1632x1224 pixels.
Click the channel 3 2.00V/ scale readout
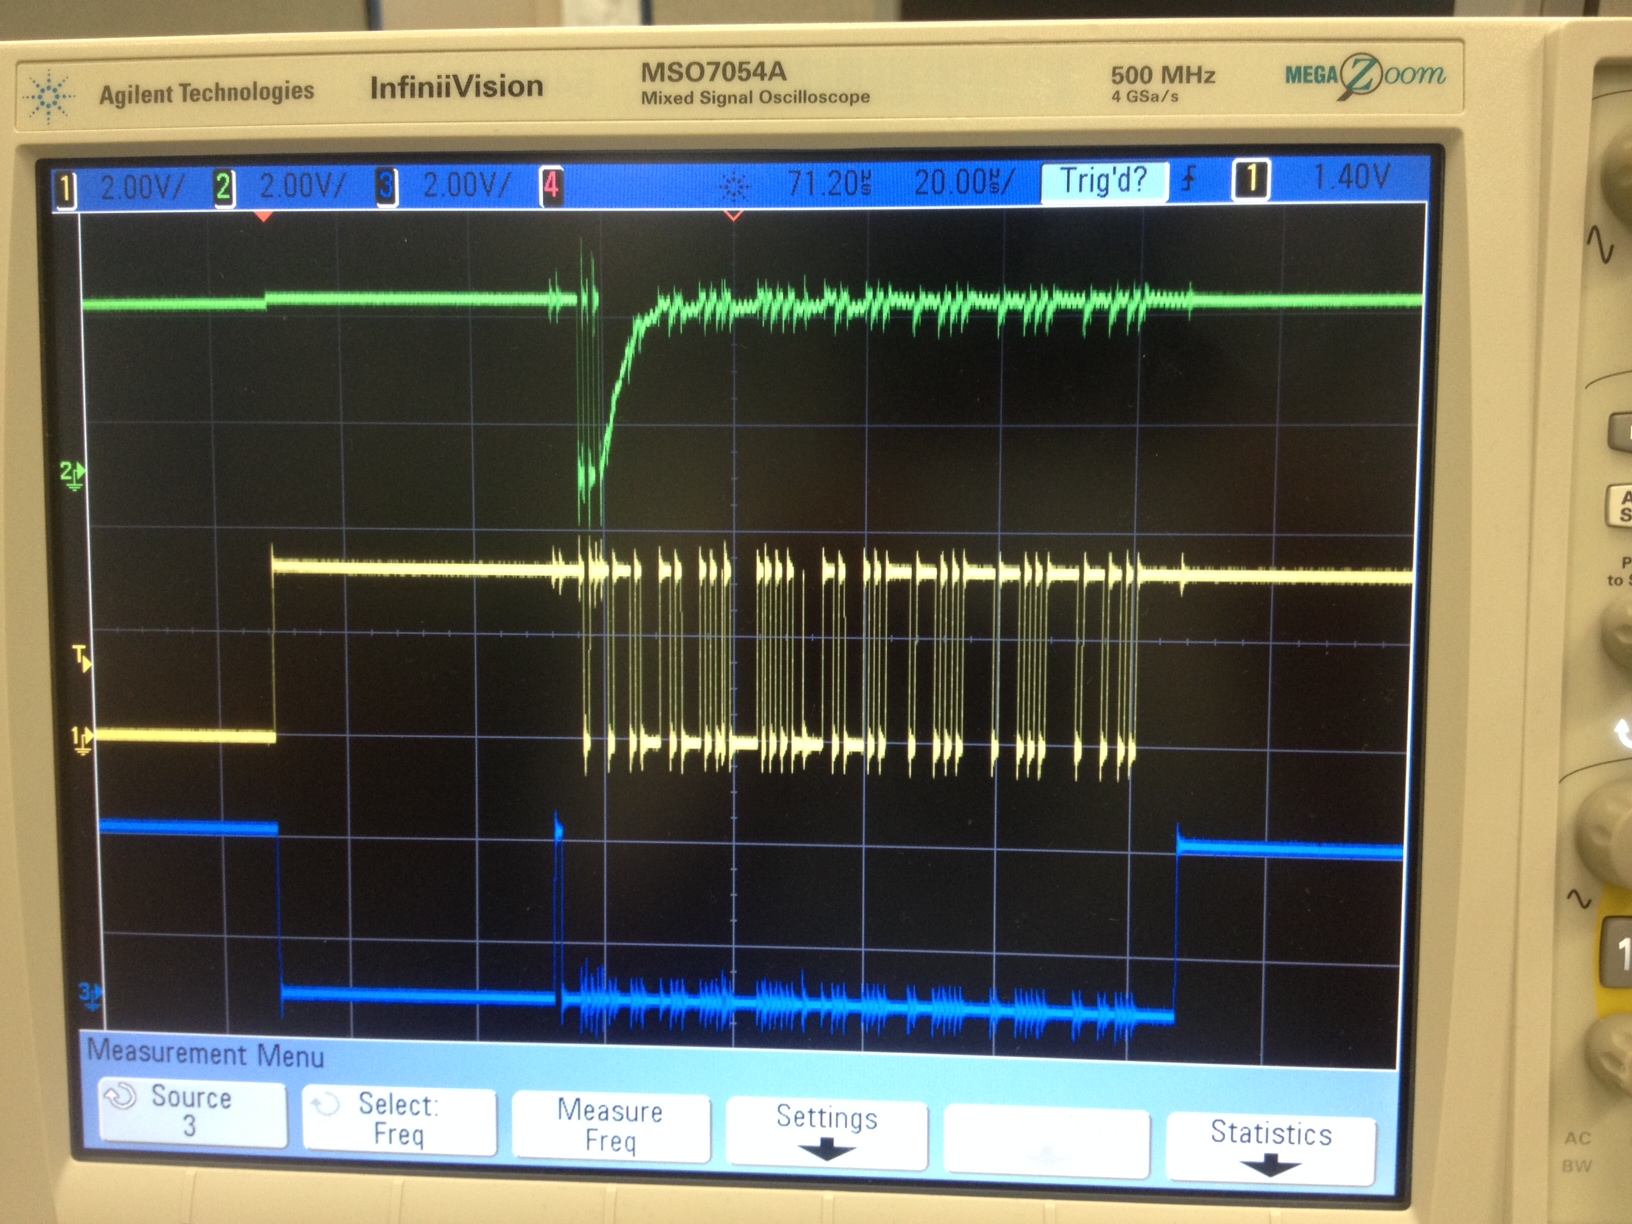[x=466, y=185]
